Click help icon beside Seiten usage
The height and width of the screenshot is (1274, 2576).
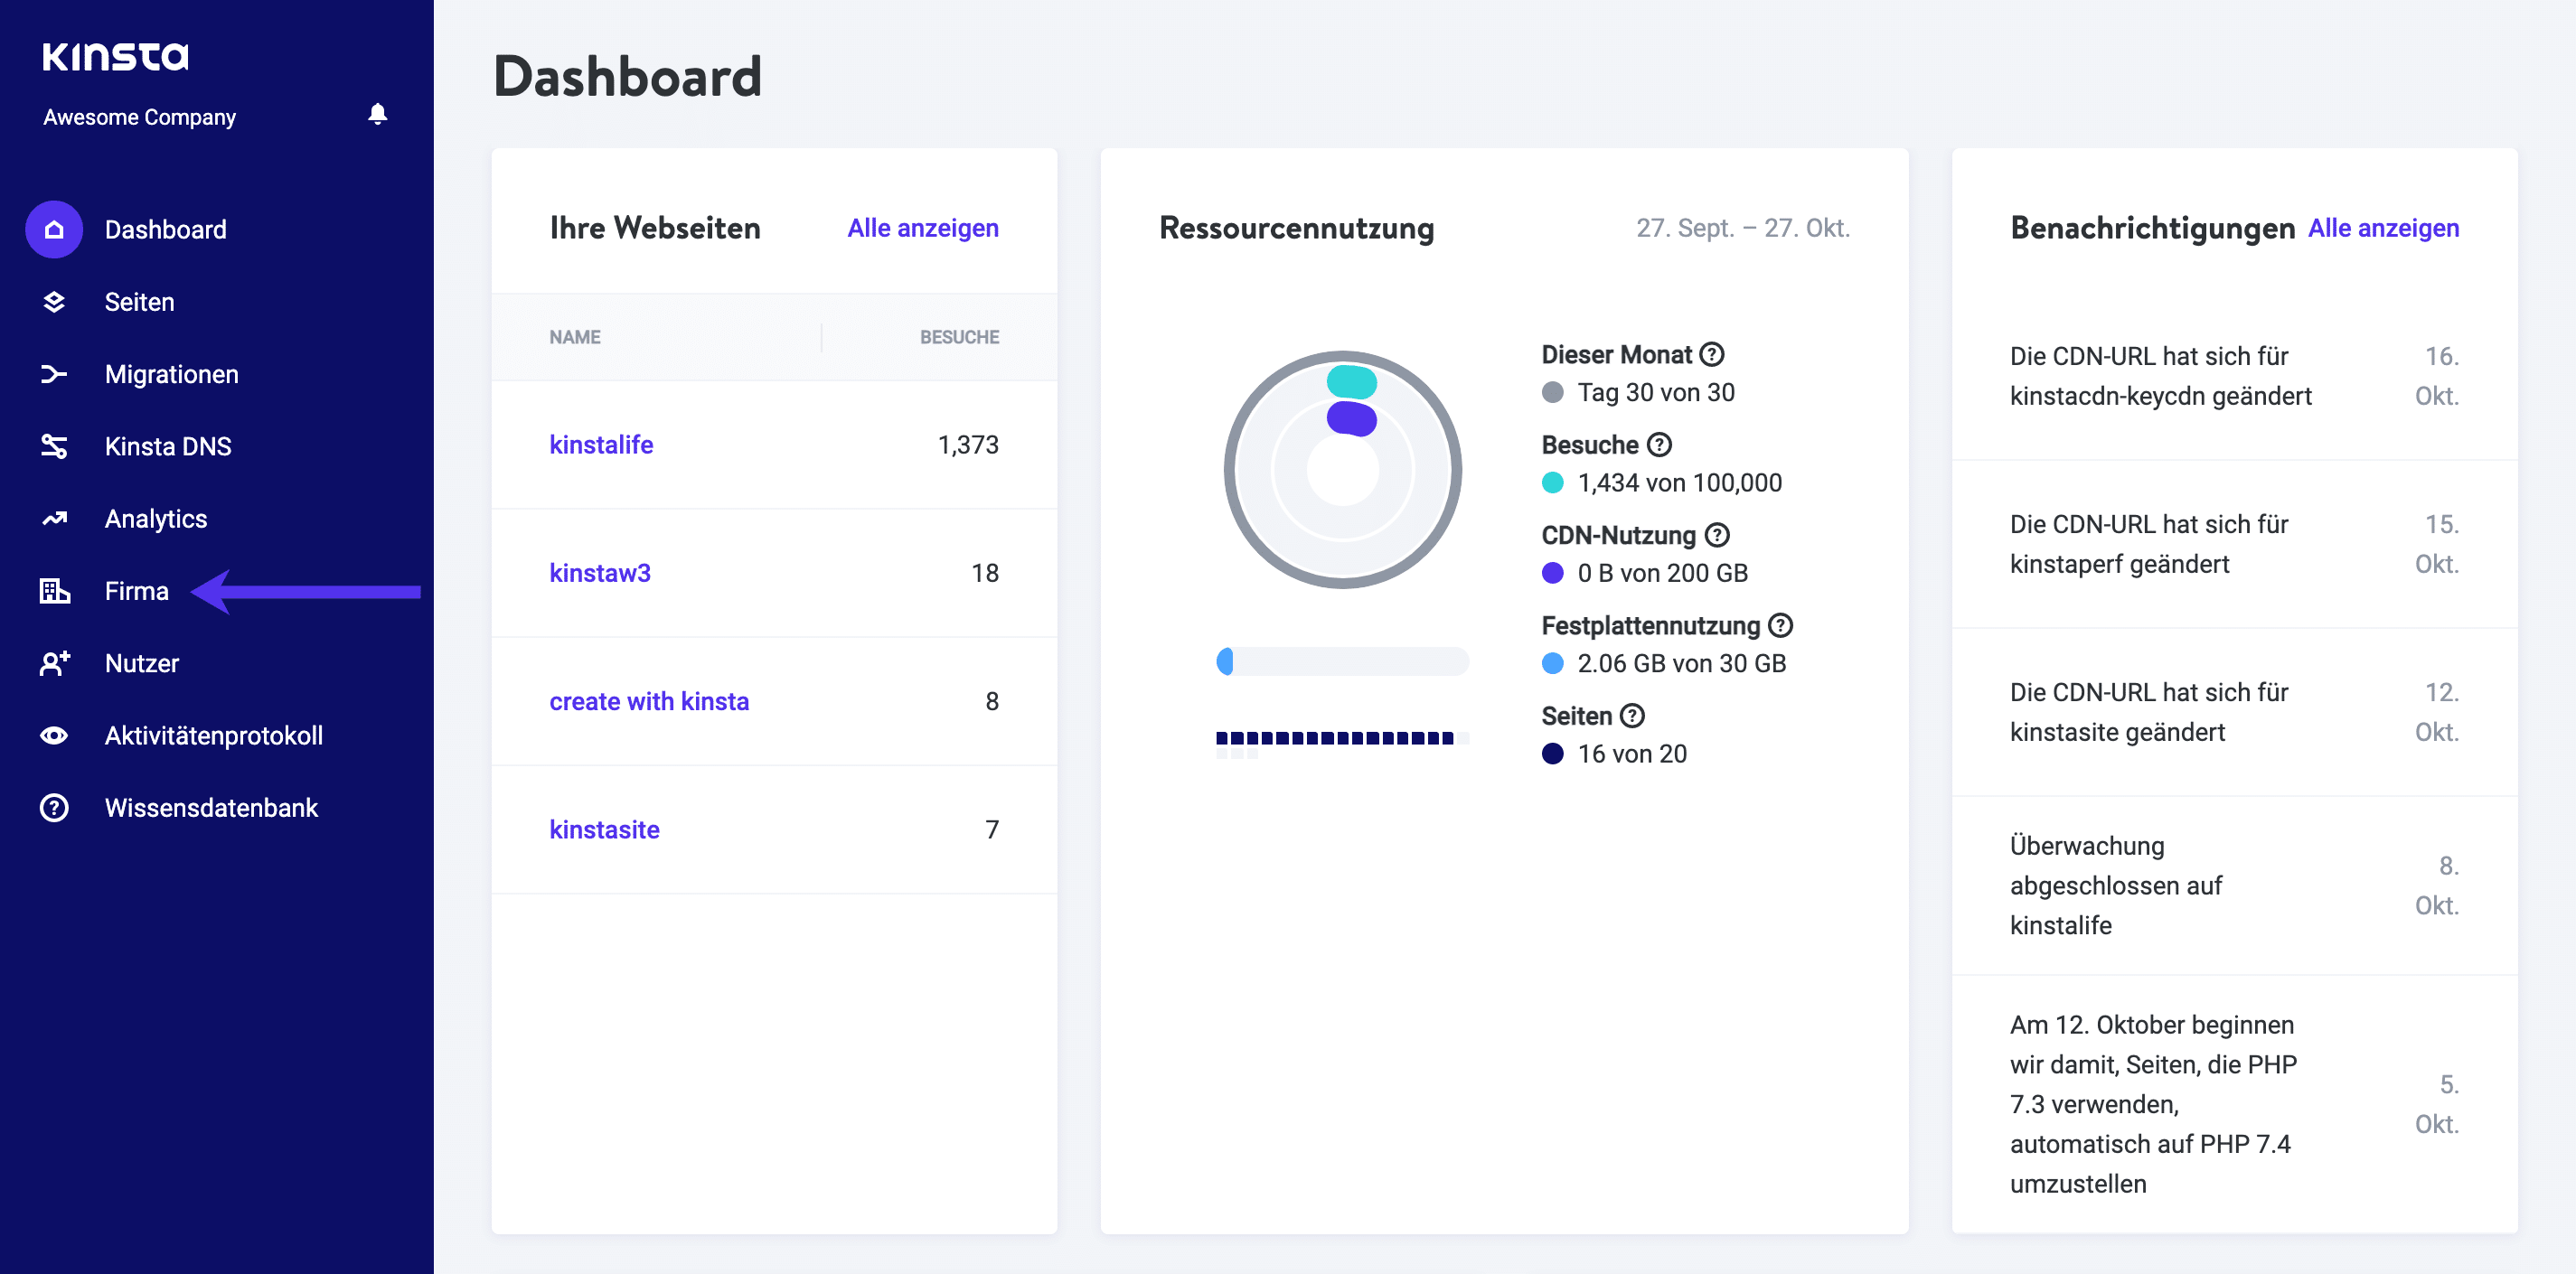pyautogui.click(x=1632, y=716)
